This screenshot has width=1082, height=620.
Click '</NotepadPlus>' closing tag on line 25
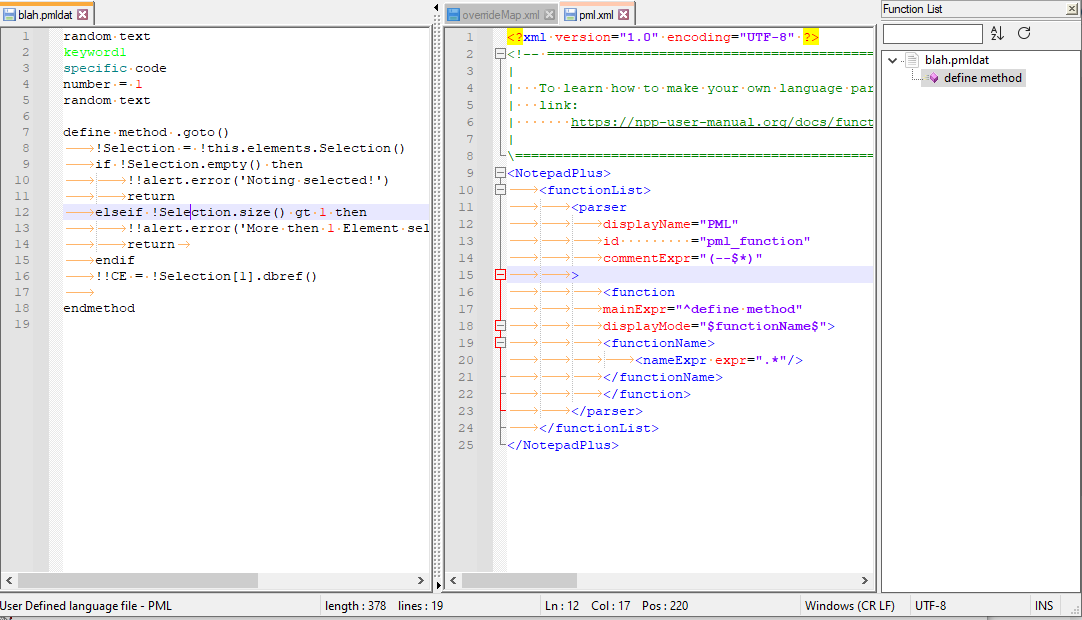(x=563, y=445)
